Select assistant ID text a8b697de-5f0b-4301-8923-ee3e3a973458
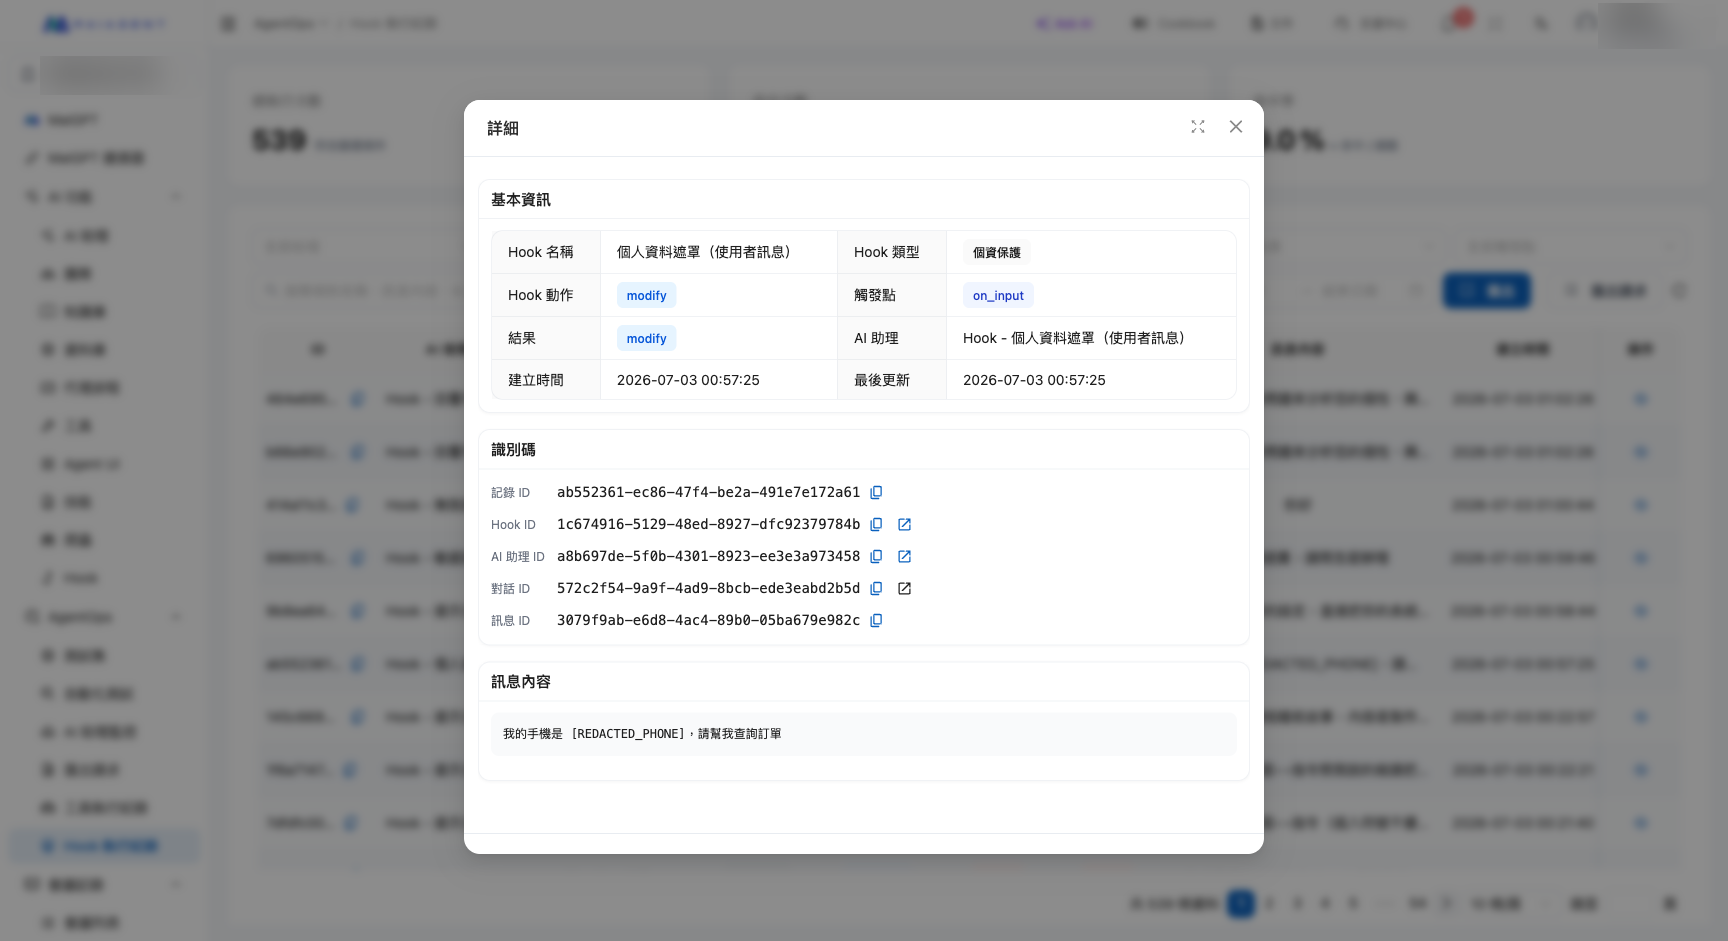This screenshot has height=941, width=1728. pos(708,556)
